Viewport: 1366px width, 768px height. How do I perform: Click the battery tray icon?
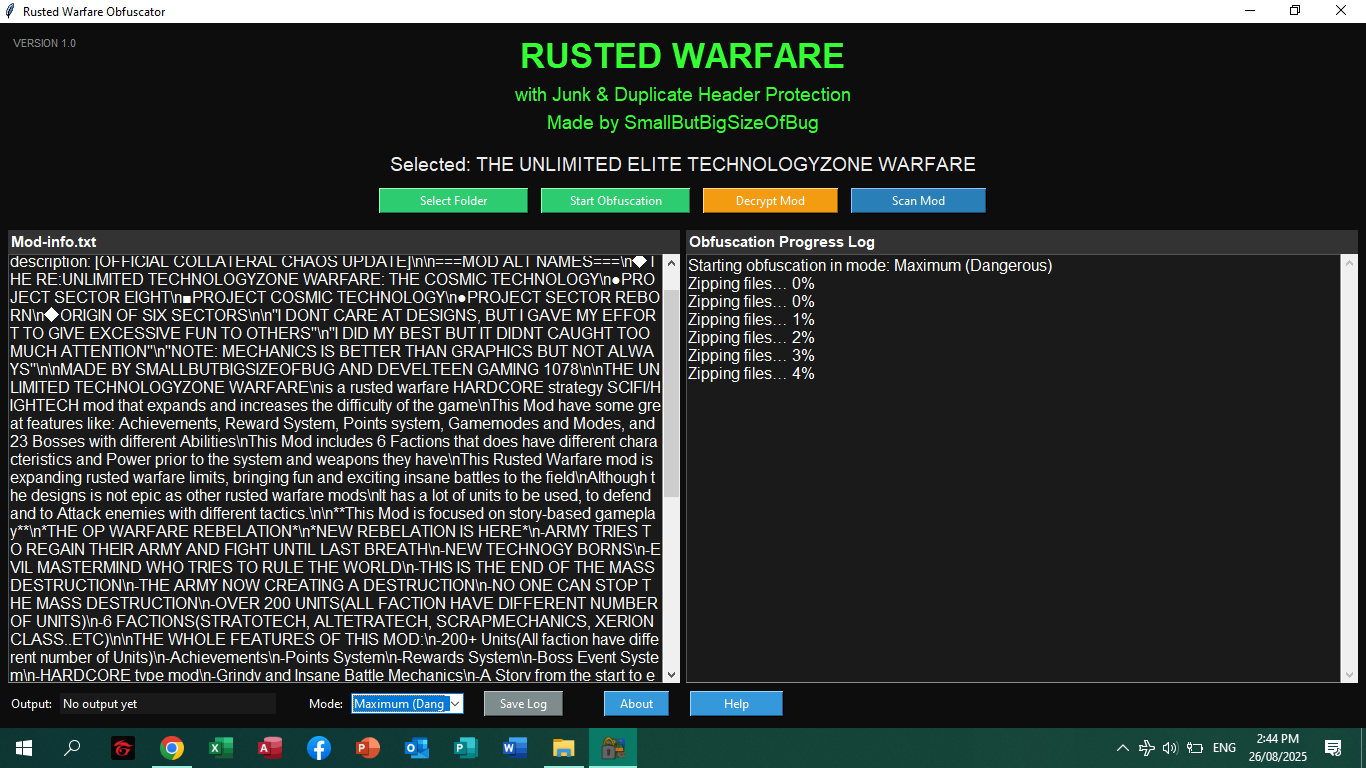pos(1195,748)
